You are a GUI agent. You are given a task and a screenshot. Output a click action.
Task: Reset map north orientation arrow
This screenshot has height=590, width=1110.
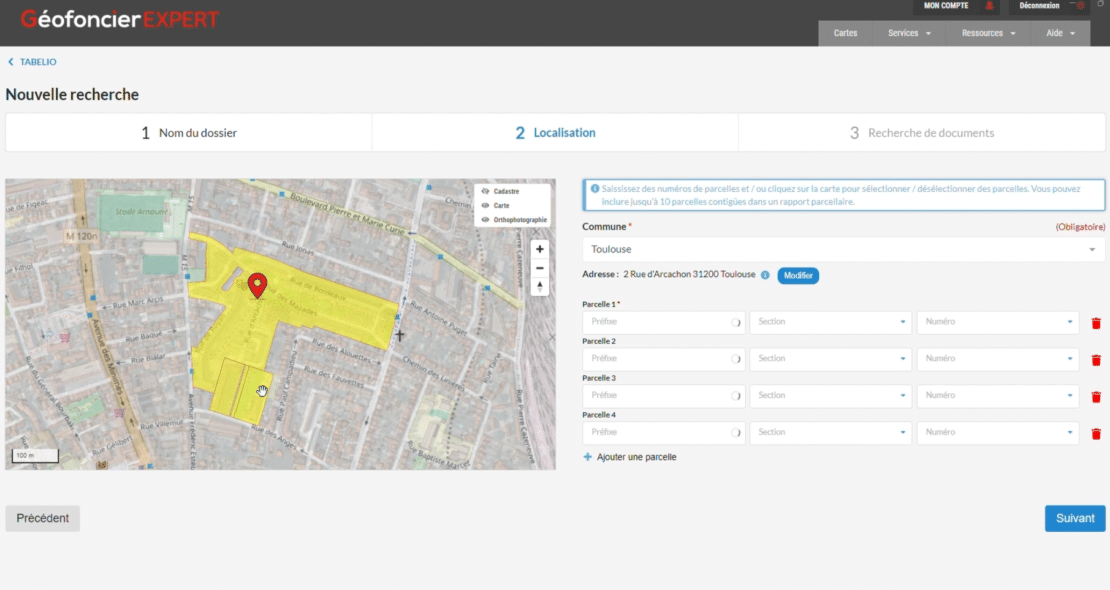pyautogui.click(x=540, y=287)
